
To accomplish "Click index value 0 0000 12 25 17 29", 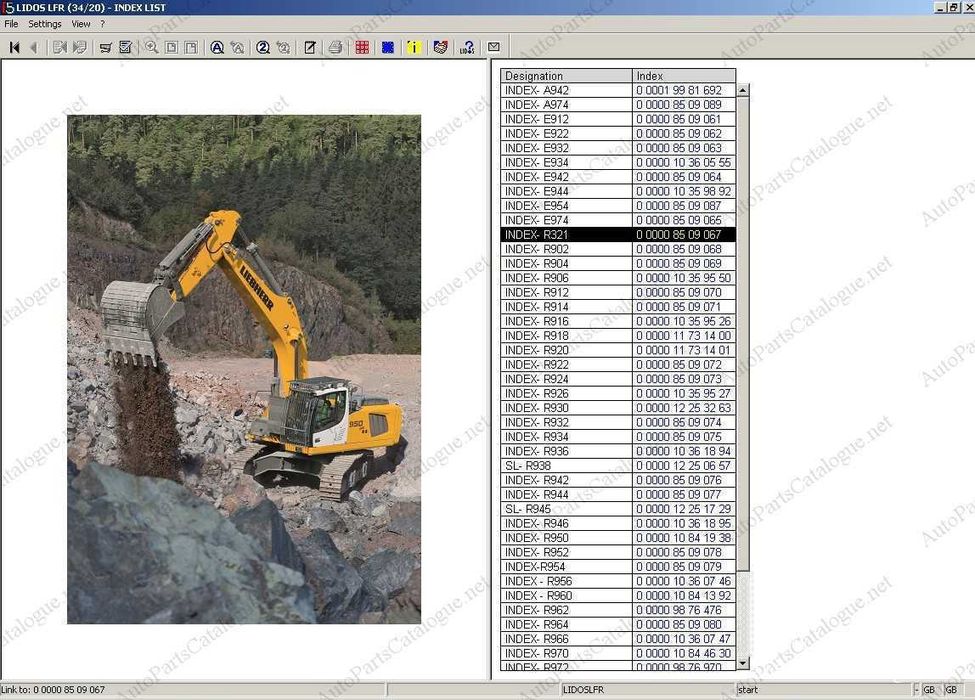I will [683, 509].
